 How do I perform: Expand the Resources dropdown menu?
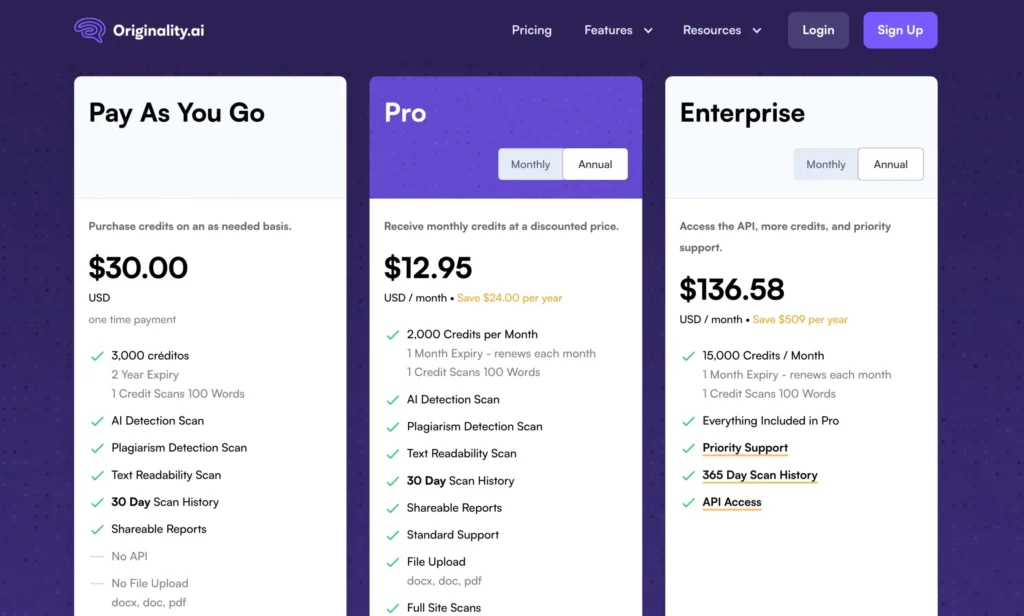click(721, 30)
